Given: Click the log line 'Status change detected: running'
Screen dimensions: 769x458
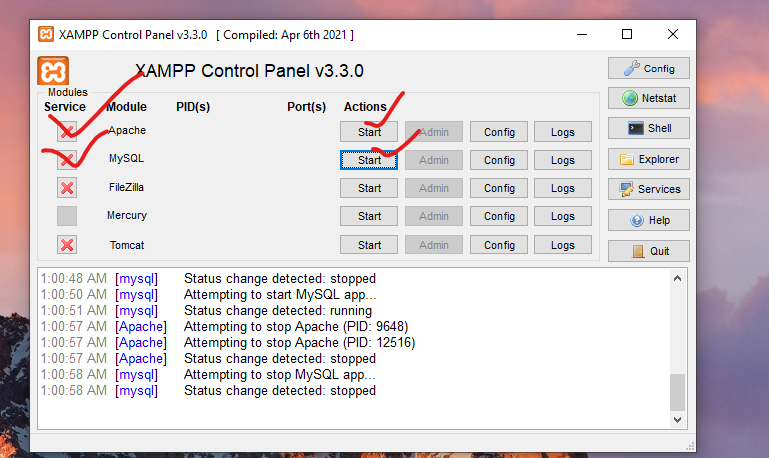Looking at the screenshot, I should 278,311.
